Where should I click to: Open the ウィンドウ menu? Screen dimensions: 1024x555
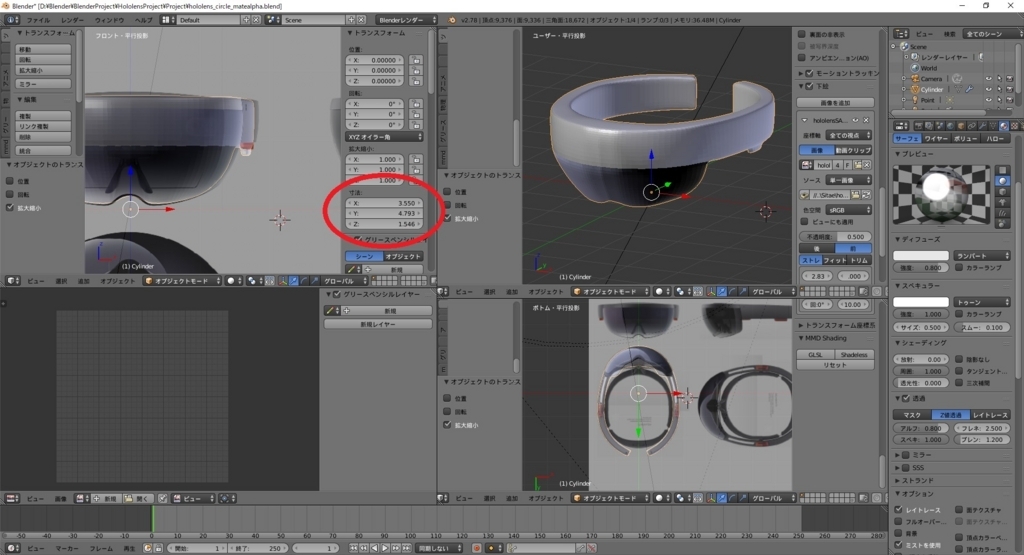pos(109,20)
